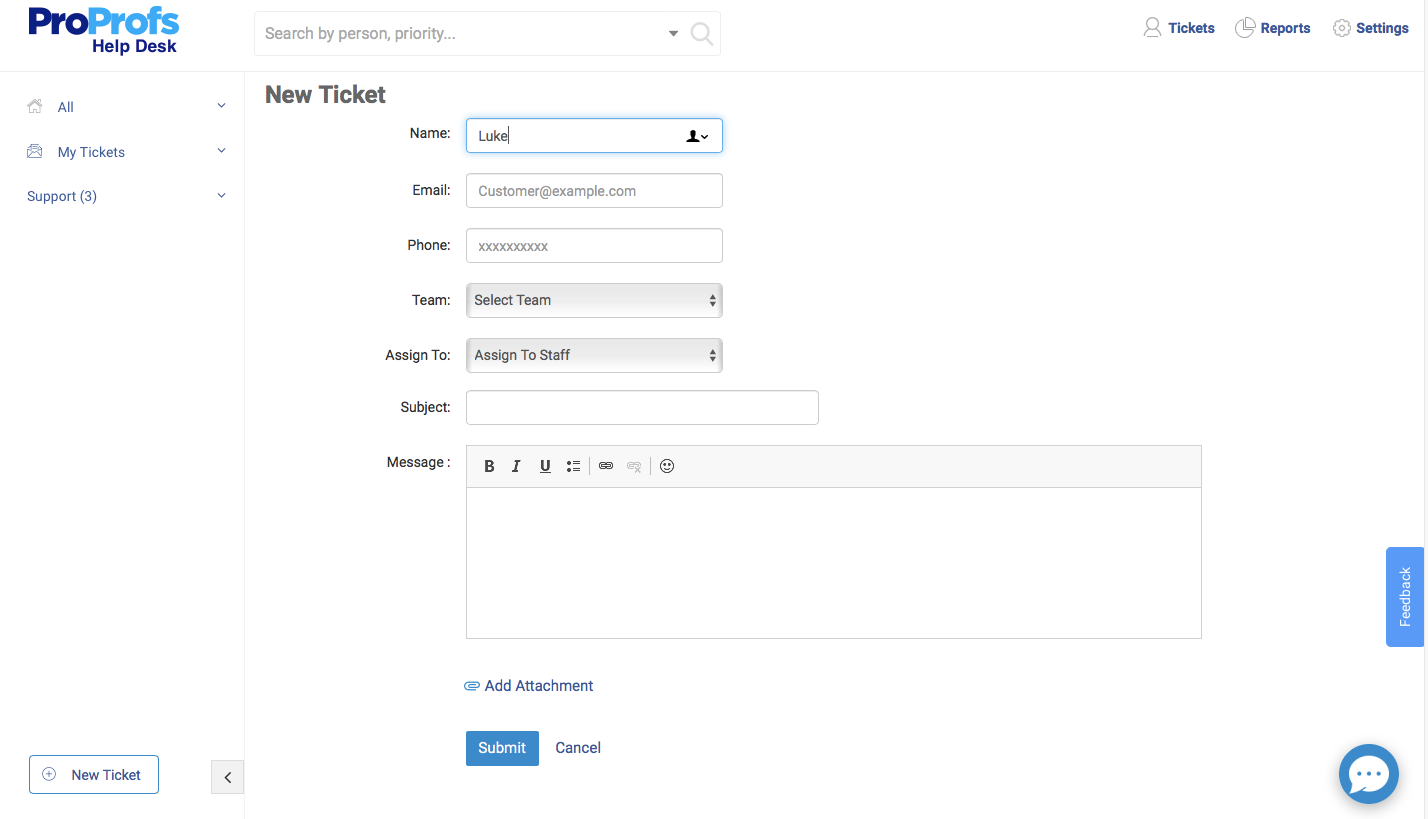
Task: Open the Reports menu
Action: pos(1273,28)
